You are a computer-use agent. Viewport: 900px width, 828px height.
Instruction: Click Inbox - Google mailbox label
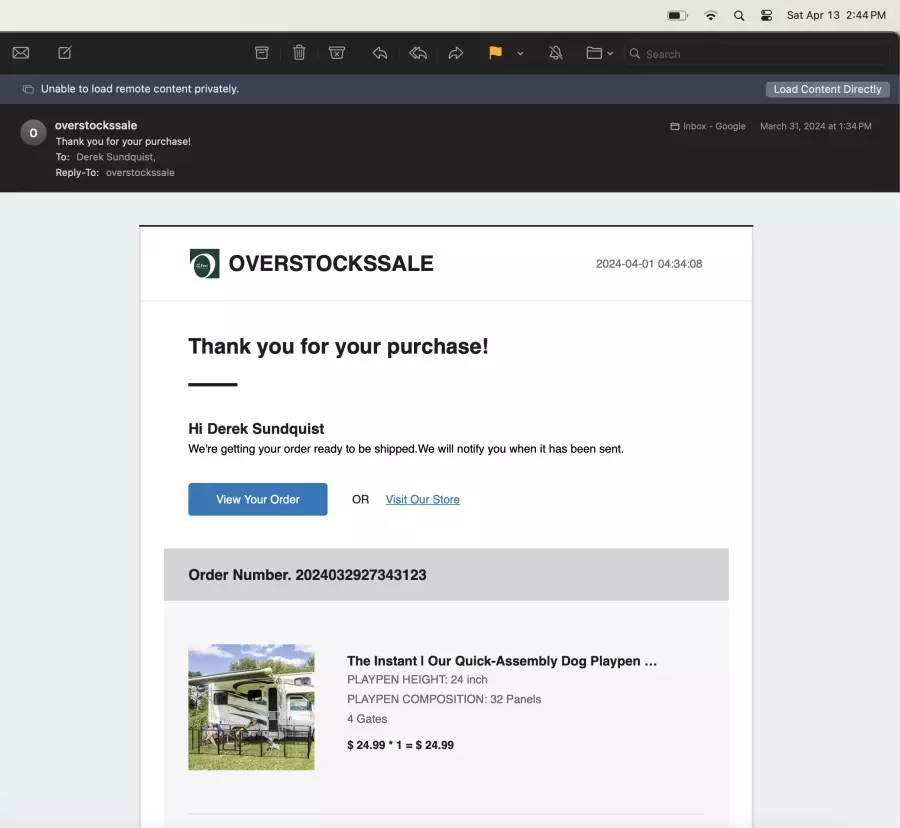(x=708, y=126)
